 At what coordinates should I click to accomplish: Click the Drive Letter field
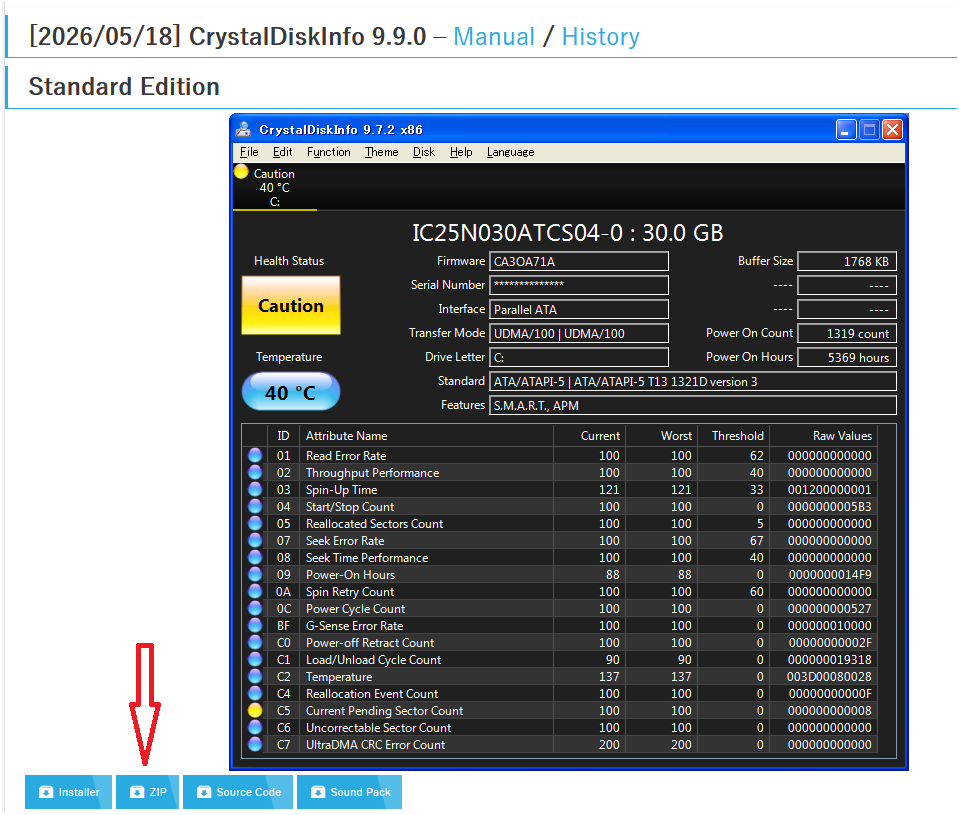(x=579, y=357)
